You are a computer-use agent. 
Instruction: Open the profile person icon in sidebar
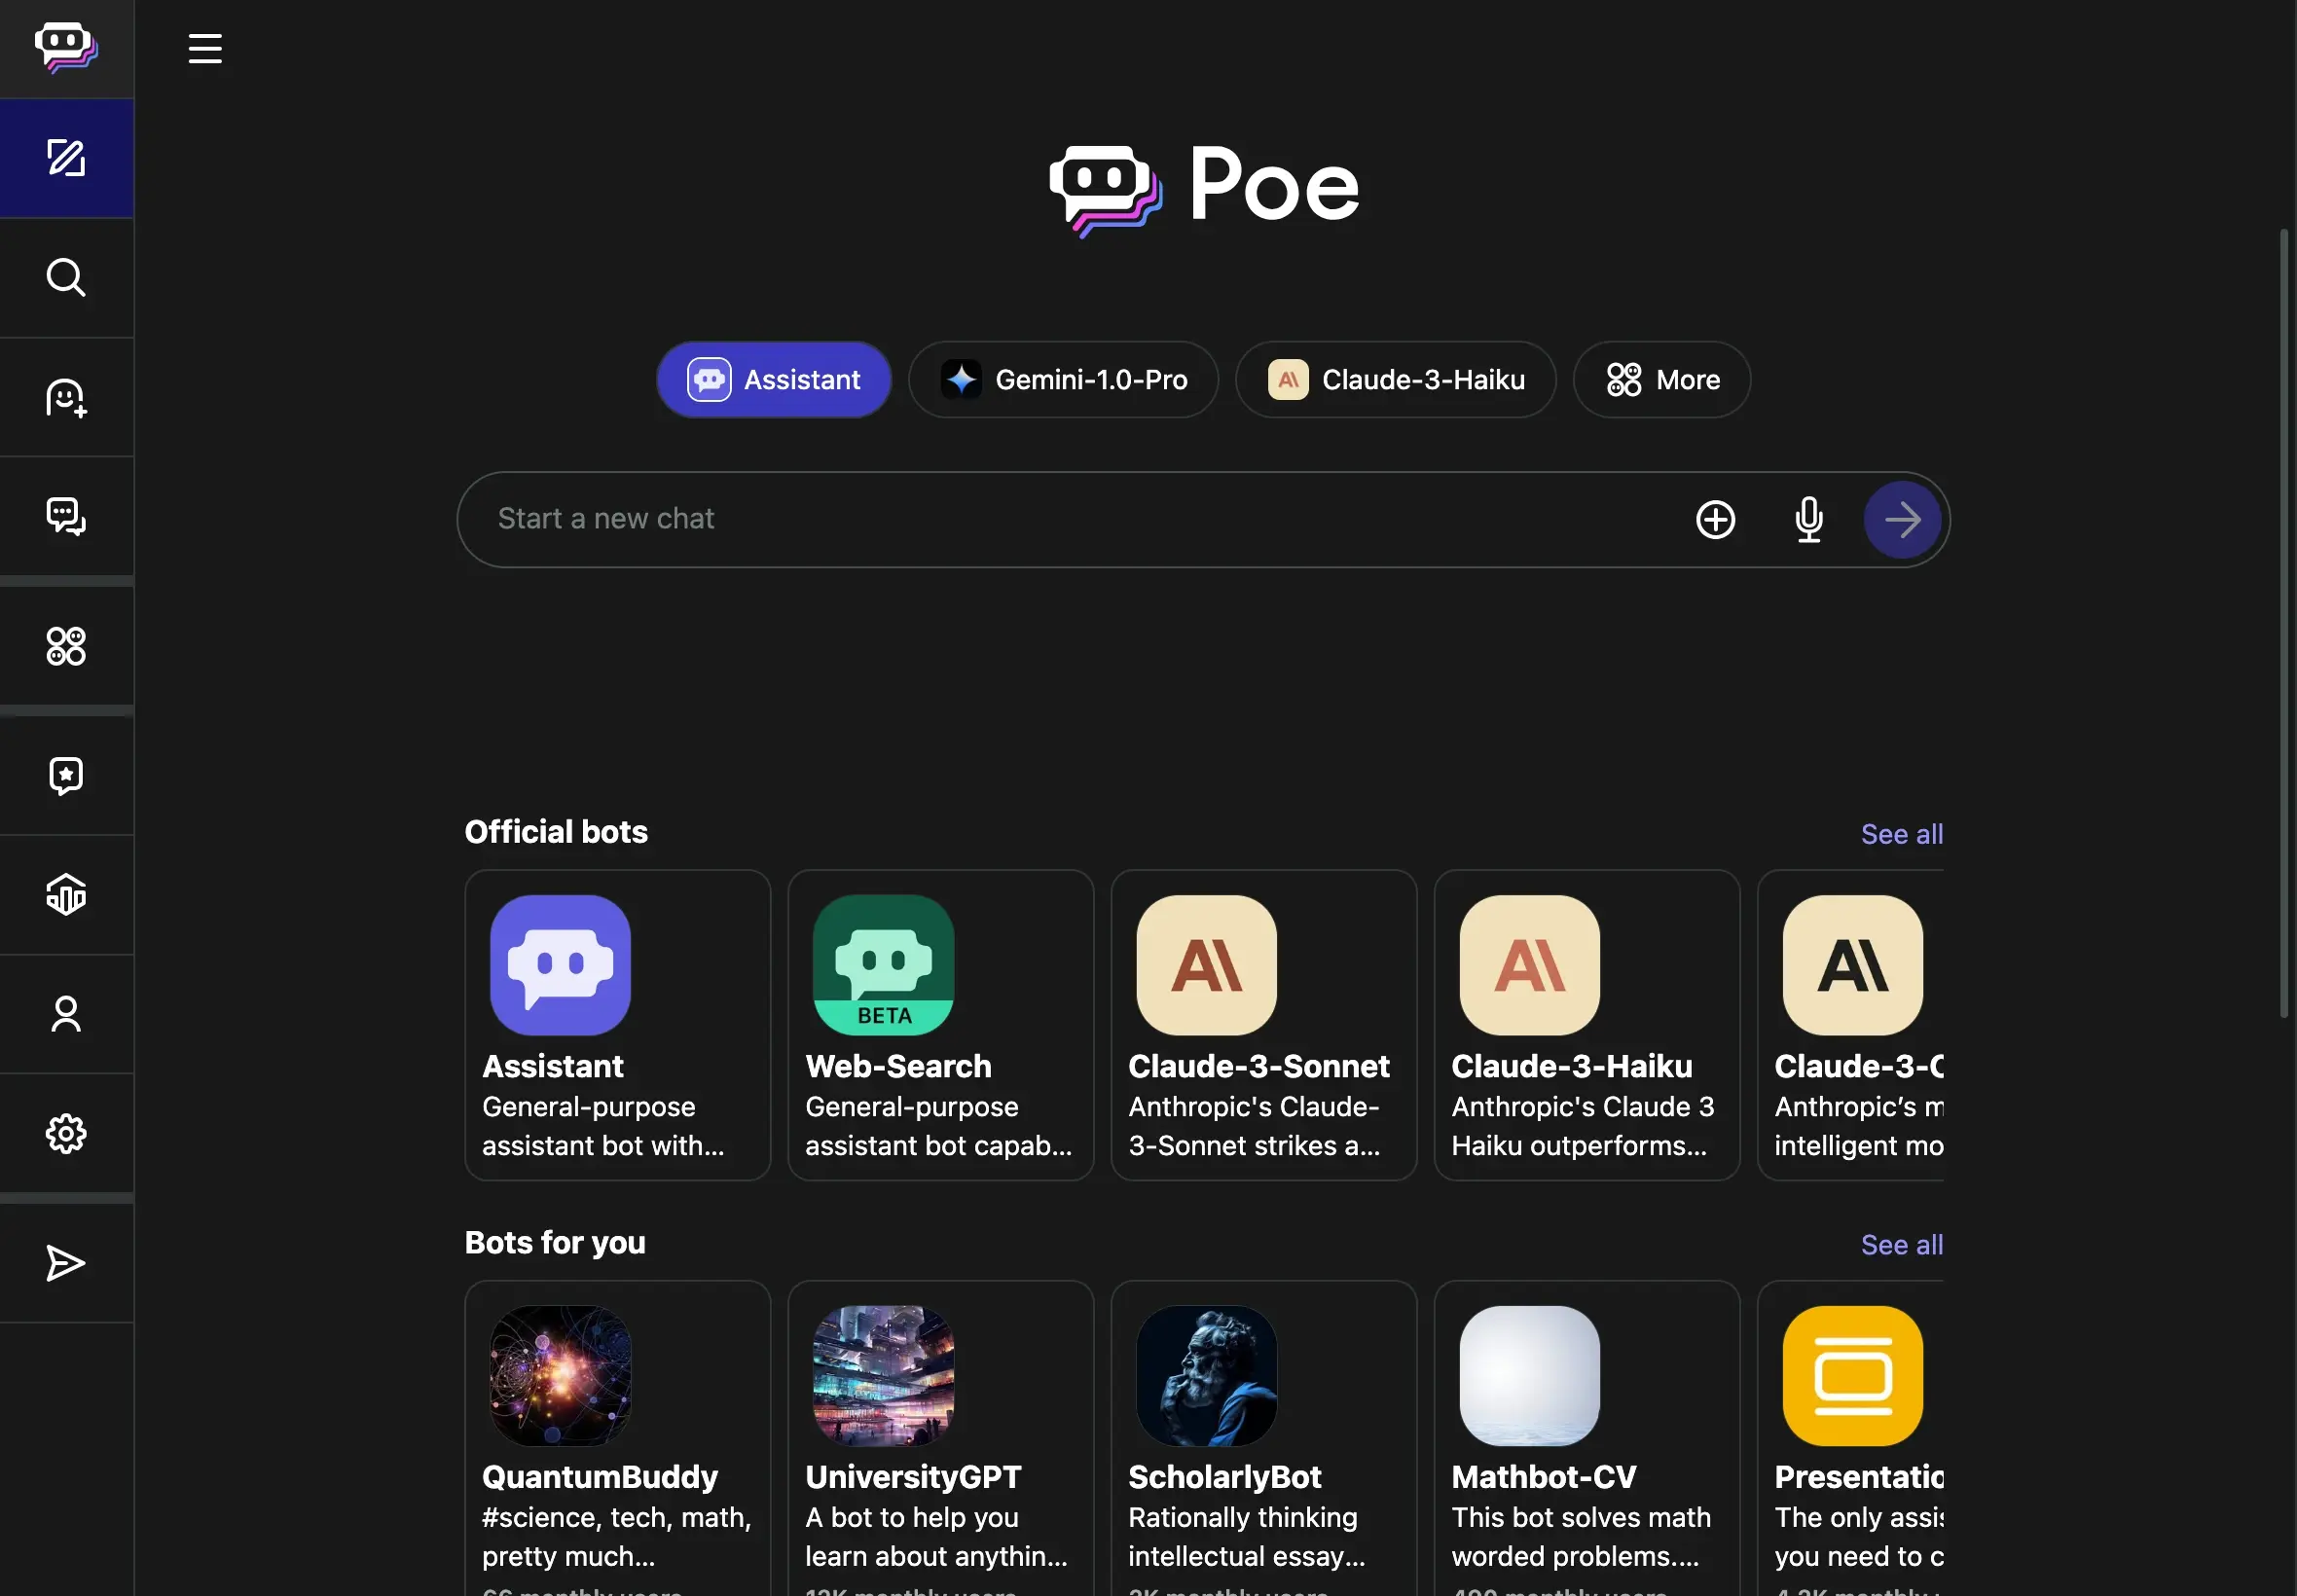pos(66,1014)
